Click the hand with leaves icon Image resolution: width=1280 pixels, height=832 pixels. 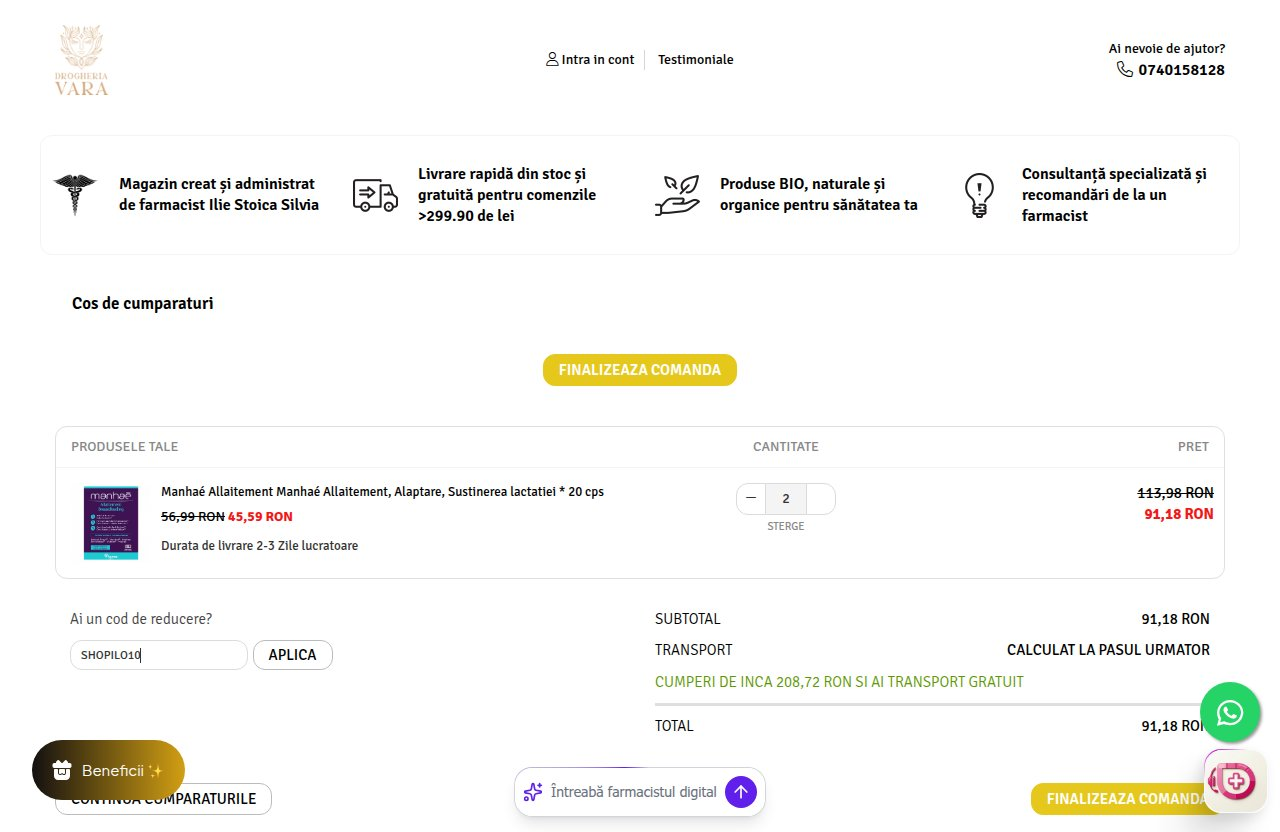677,195
